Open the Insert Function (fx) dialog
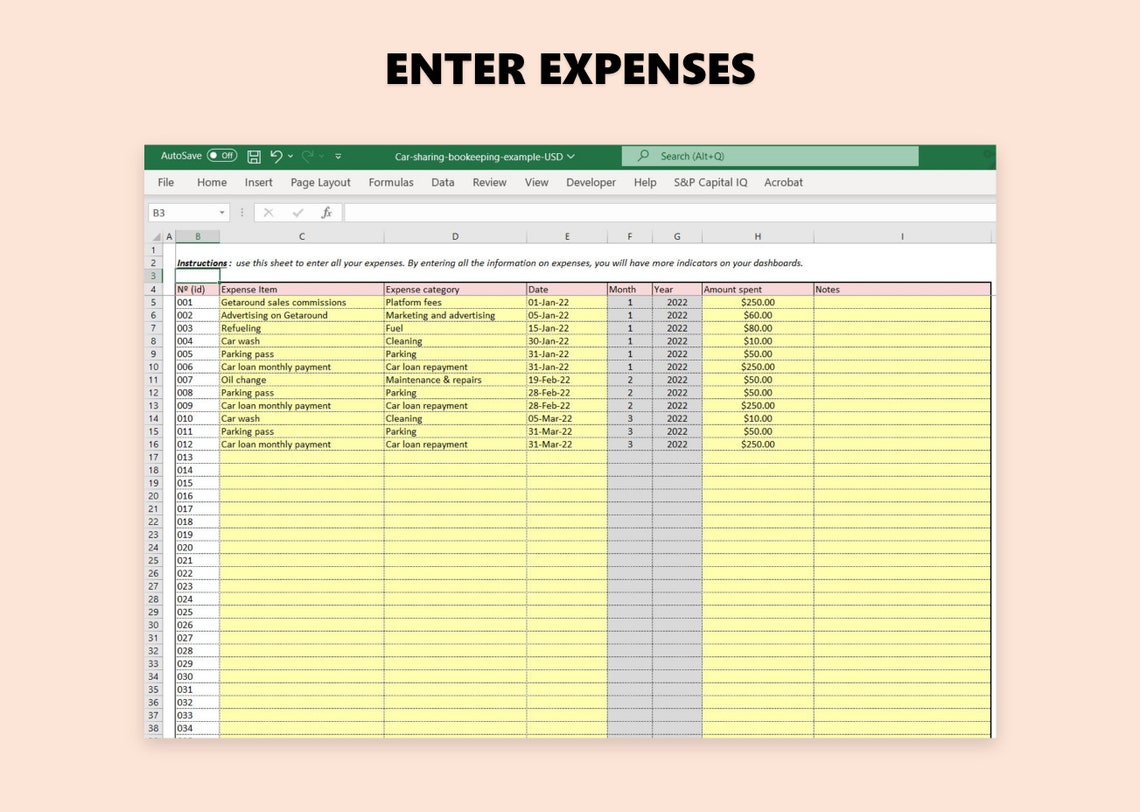1140x812 pixels. coord(327,212)
